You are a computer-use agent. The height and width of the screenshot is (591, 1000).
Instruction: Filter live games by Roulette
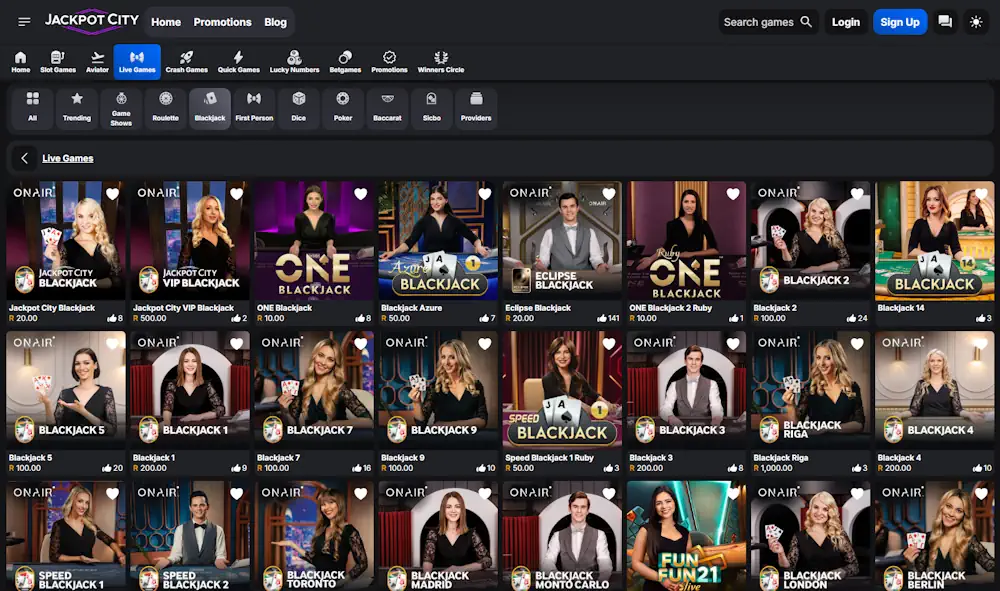[166, 108]
